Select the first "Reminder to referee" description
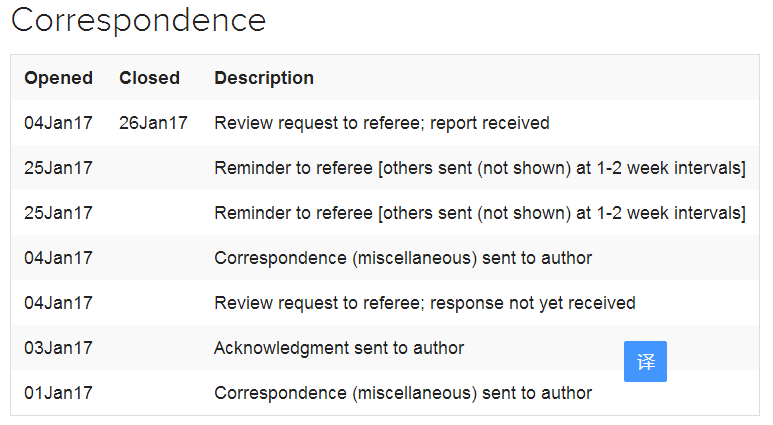 tap(479, 168)
